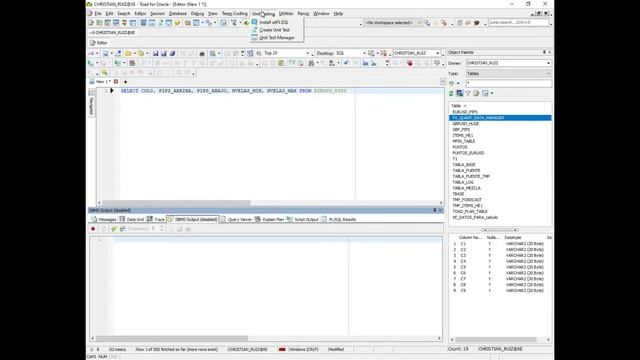Click the print icon in editor toolbar

point(202,53)
